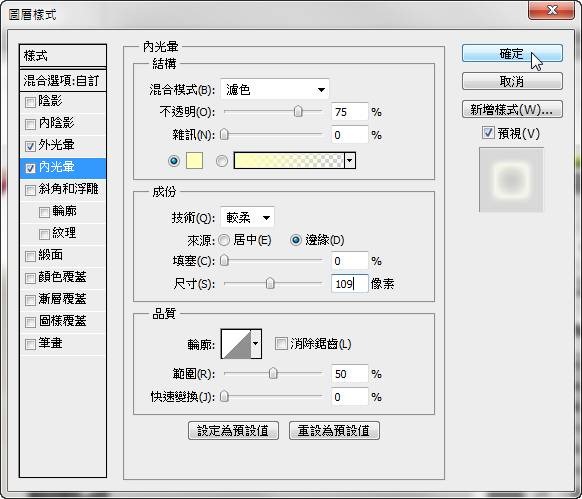
Task: Click the yellow-to-transparent gradient bar
Action: 289,161
